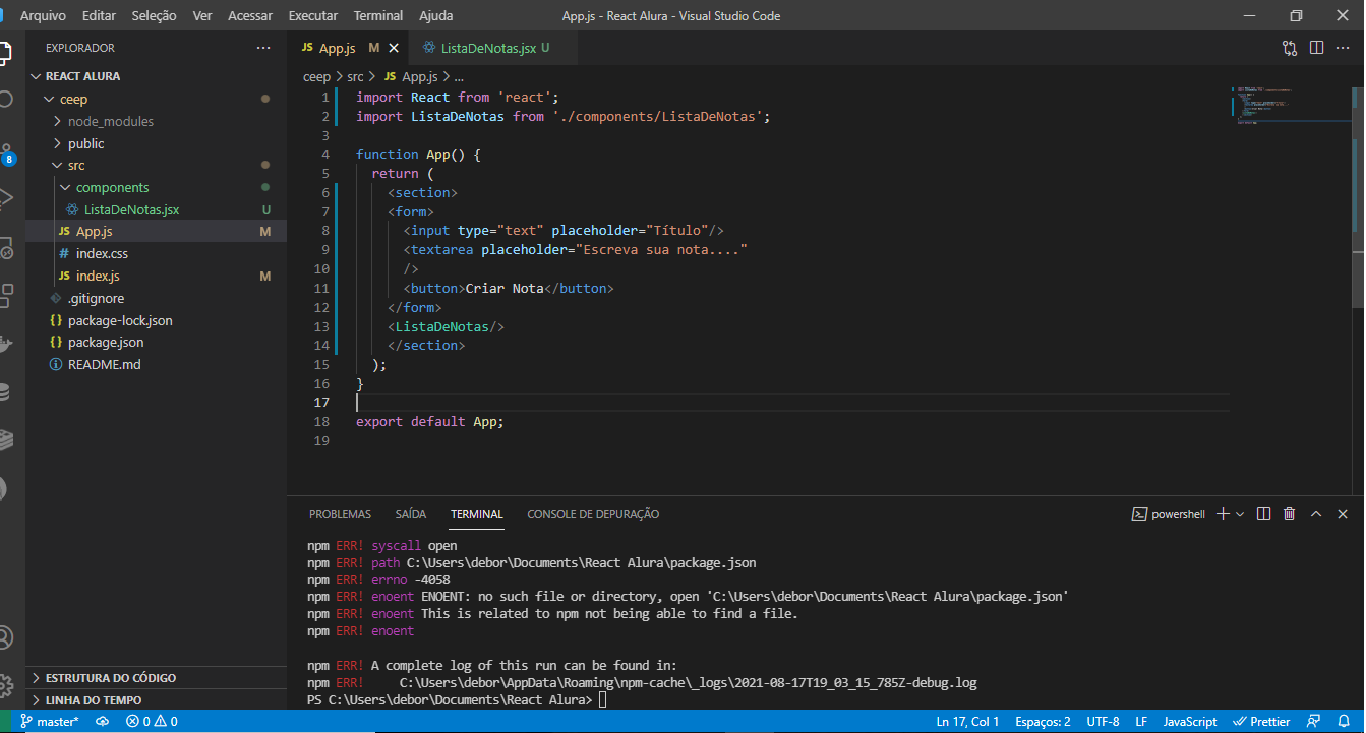Open the Ver menu
Viewport: 1366px width, 733px height.
tap(202, 15)
